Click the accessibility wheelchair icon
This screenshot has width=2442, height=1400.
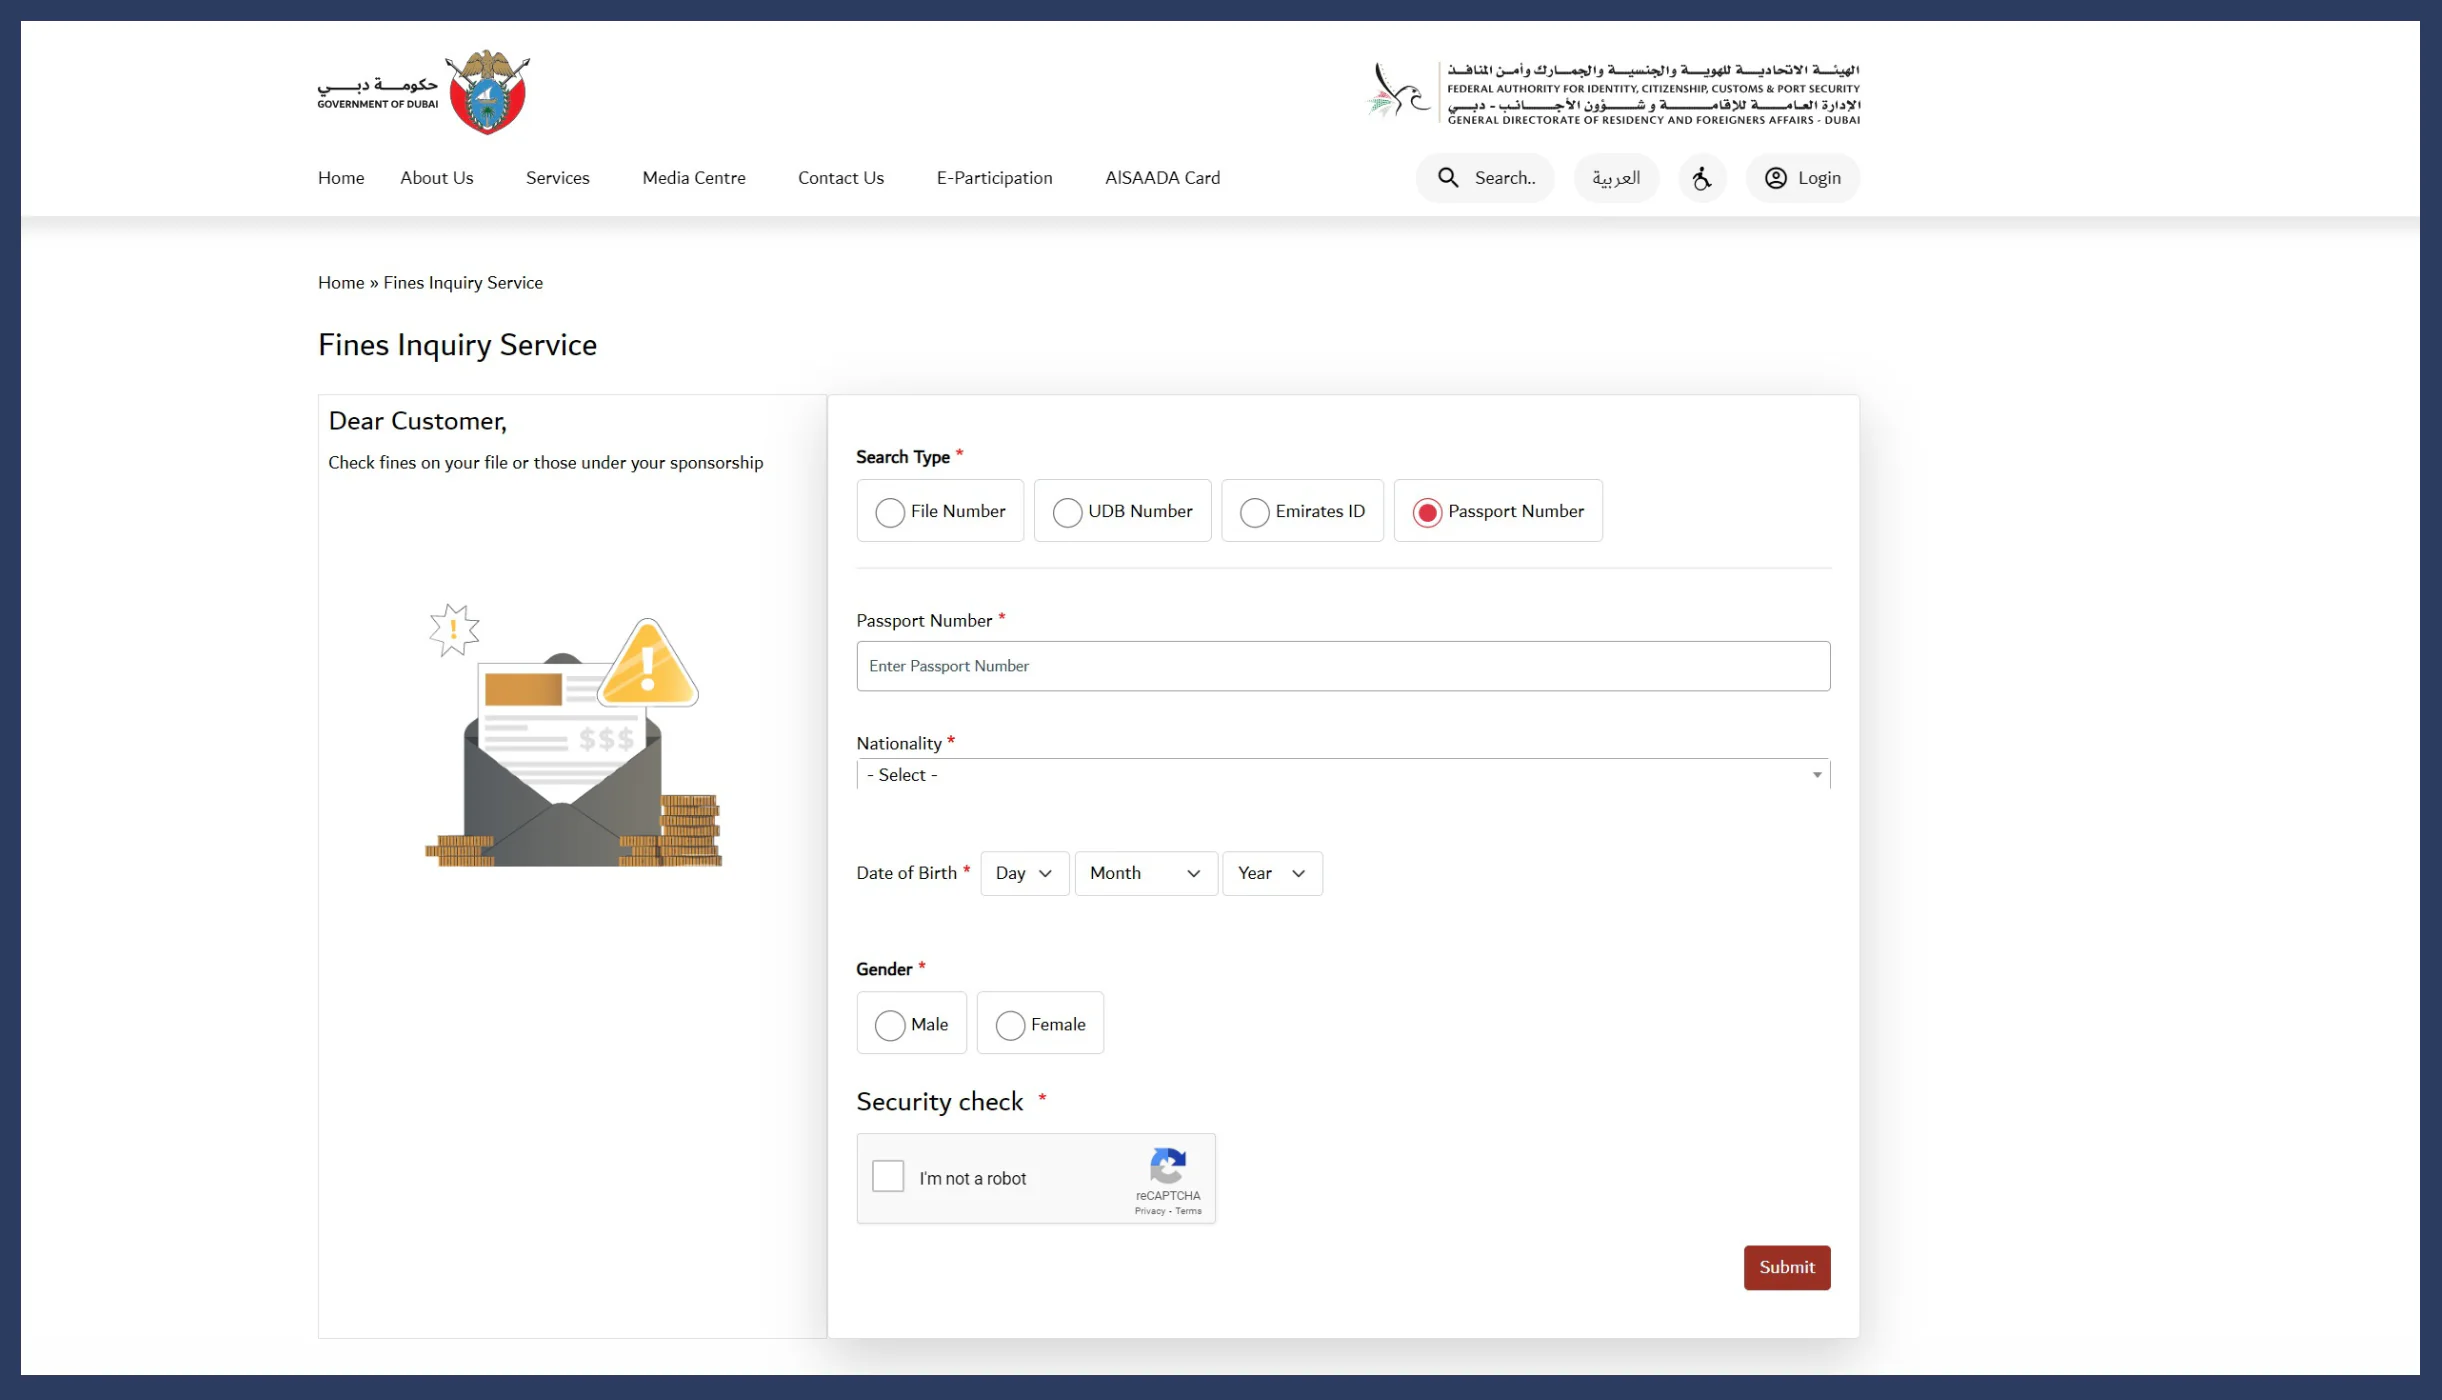point(1701,177)
